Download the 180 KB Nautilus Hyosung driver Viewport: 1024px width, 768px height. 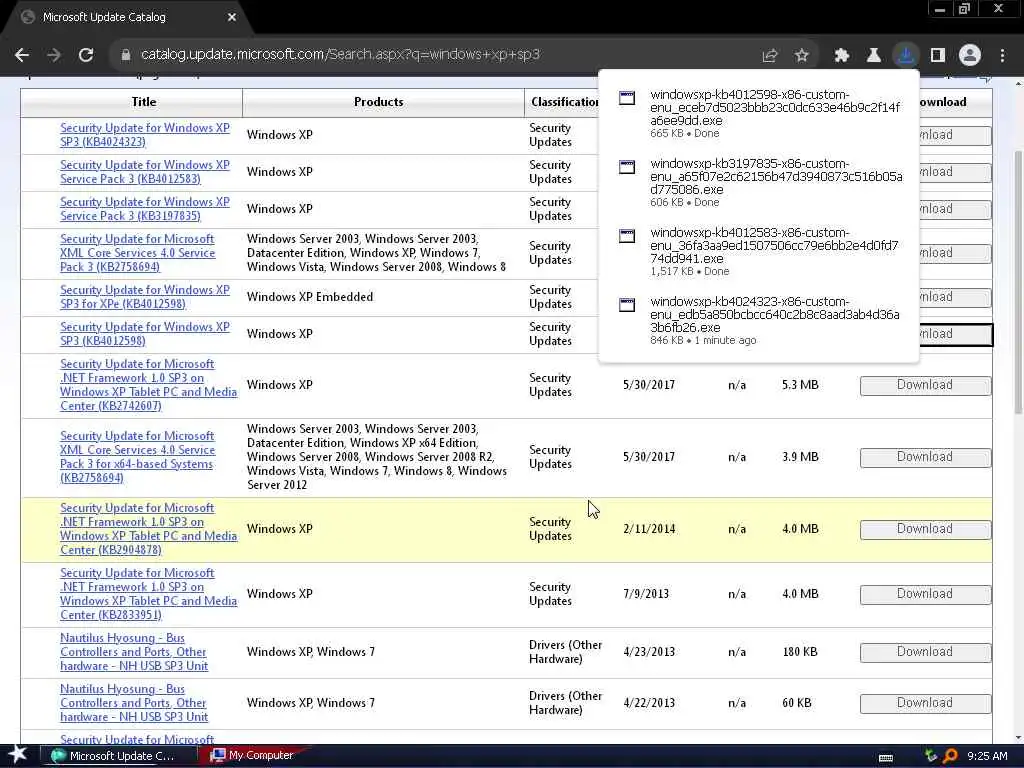[925, 652]
